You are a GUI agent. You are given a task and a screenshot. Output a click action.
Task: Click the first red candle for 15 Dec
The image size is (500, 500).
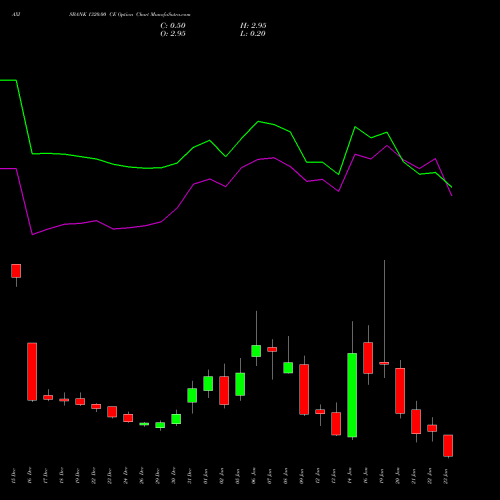pyautogui.click(x=16, y=271)
